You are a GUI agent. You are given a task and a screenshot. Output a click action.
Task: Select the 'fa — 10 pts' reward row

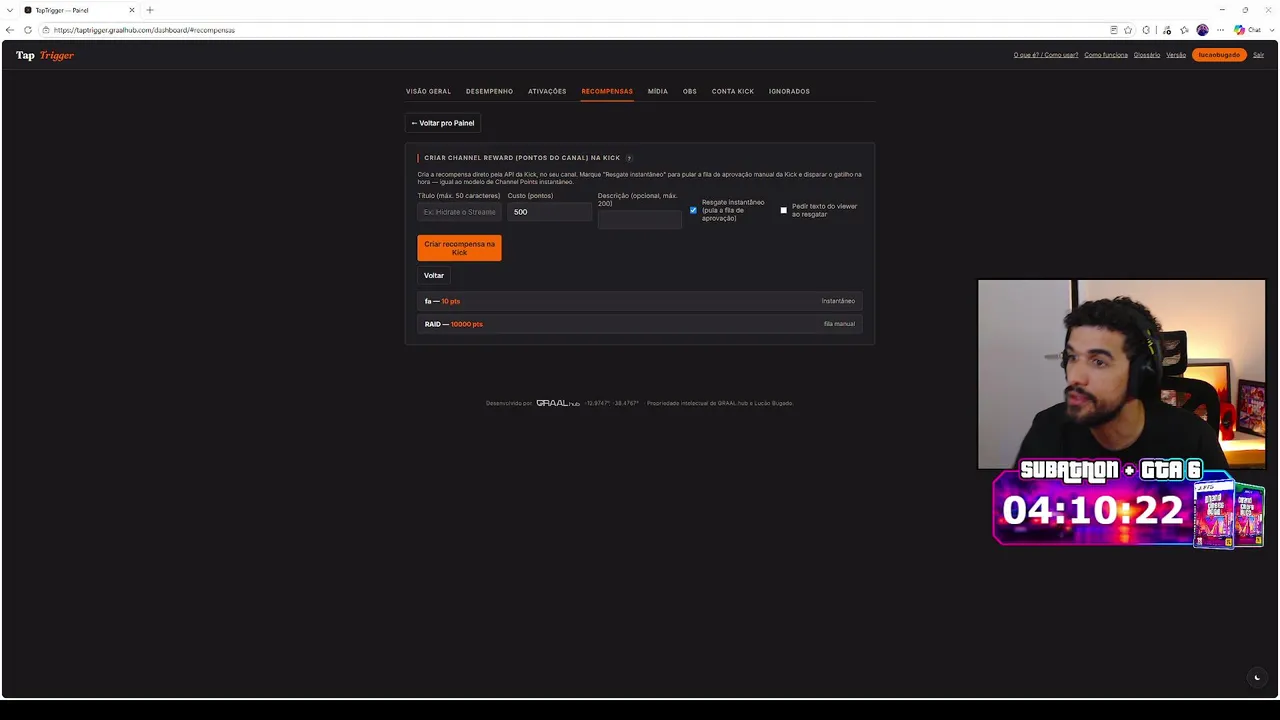tap(640, 301)
